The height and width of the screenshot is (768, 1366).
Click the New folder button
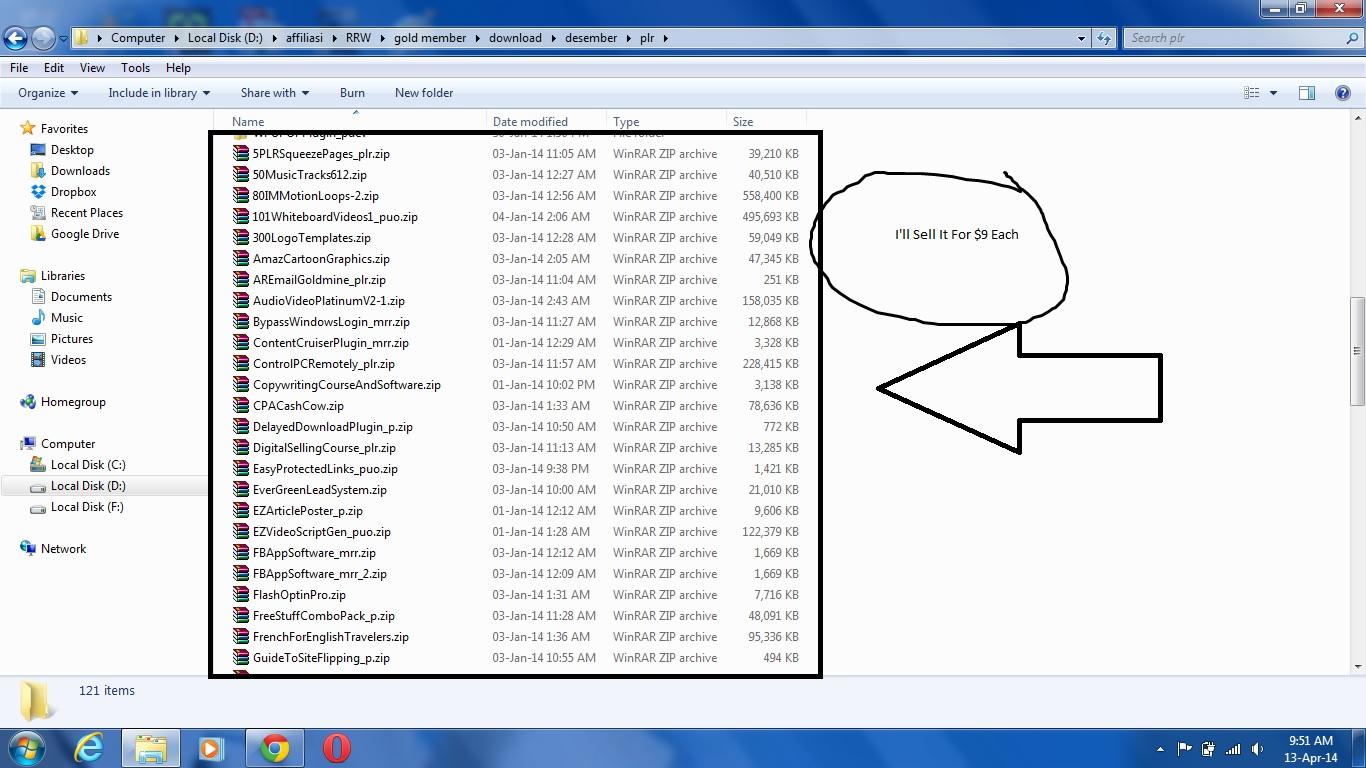[x=424, y=93]
